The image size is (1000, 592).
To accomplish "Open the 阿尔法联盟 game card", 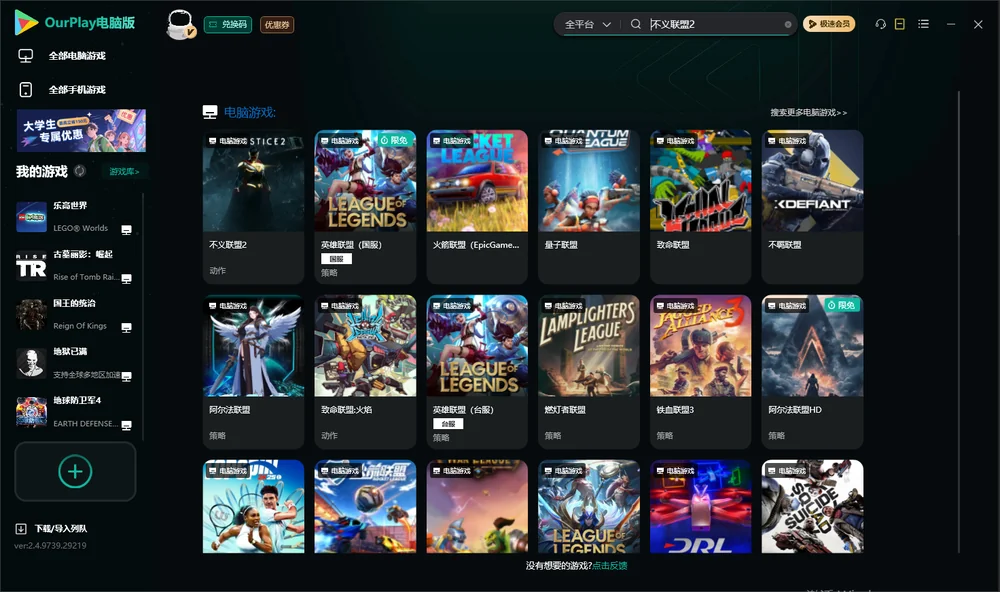I will tap(253, 372).
